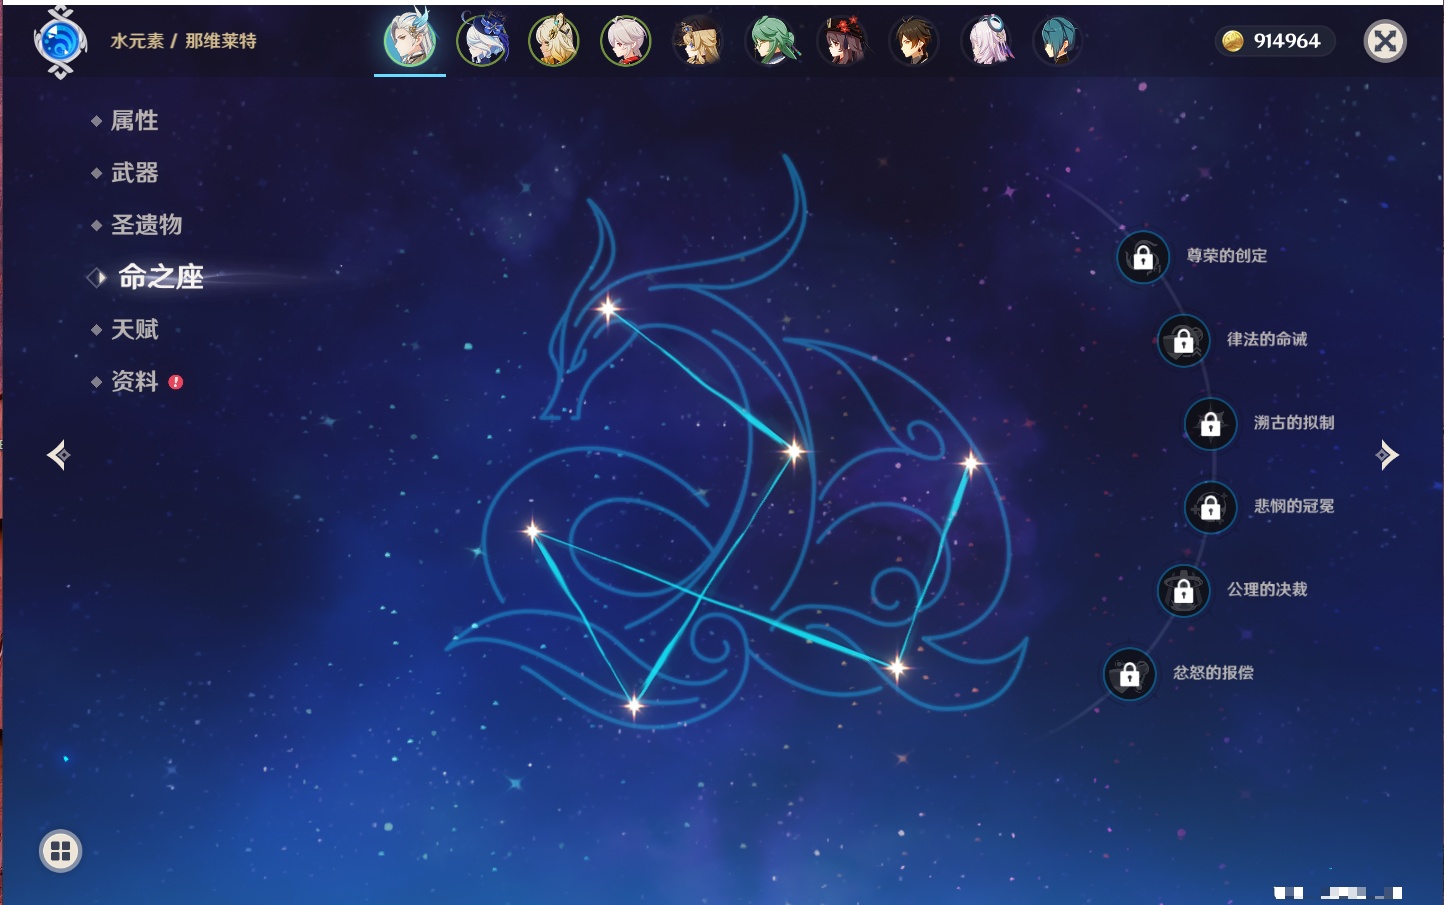The width and height of the screenshot is (1444, 905).
Task: Go to previous character with left arrow
Action: 58,455
